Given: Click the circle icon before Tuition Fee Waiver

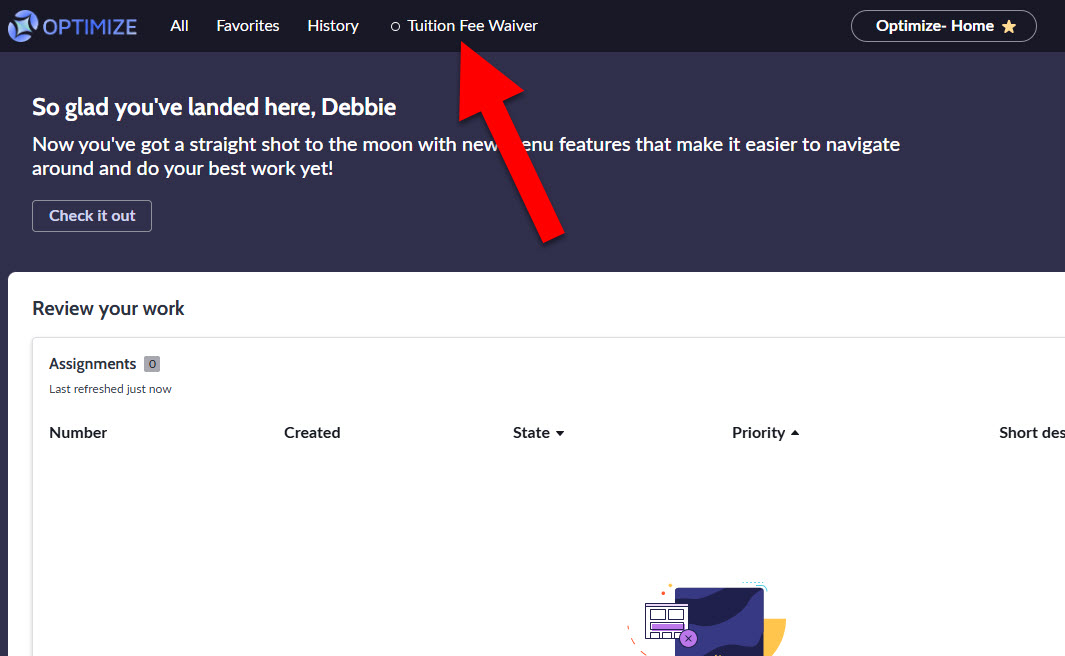Looking at the screenshot, I should pyautogui.click(x=395, y=27).
